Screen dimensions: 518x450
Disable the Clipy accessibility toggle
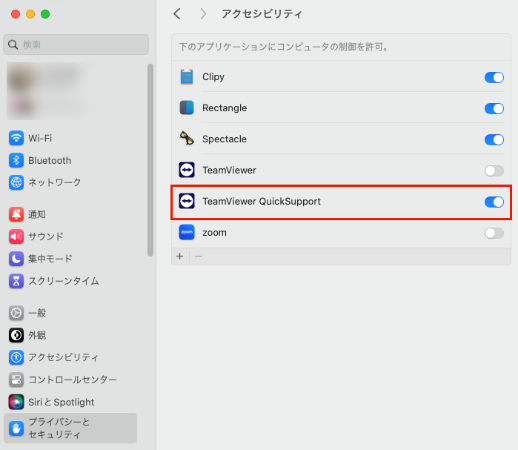point(494,77)
